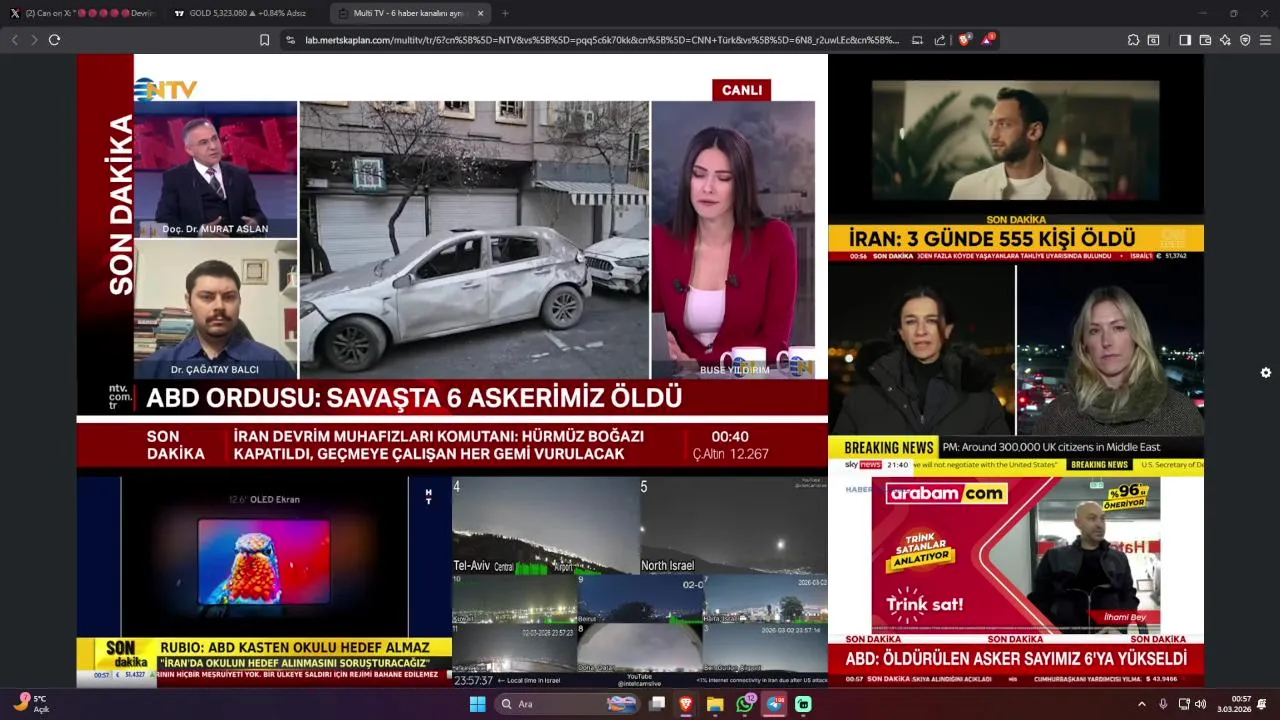Click the taskbar search box 'Ara'
The width and height of the screenshot is (1280, 720).
(568, 704)
